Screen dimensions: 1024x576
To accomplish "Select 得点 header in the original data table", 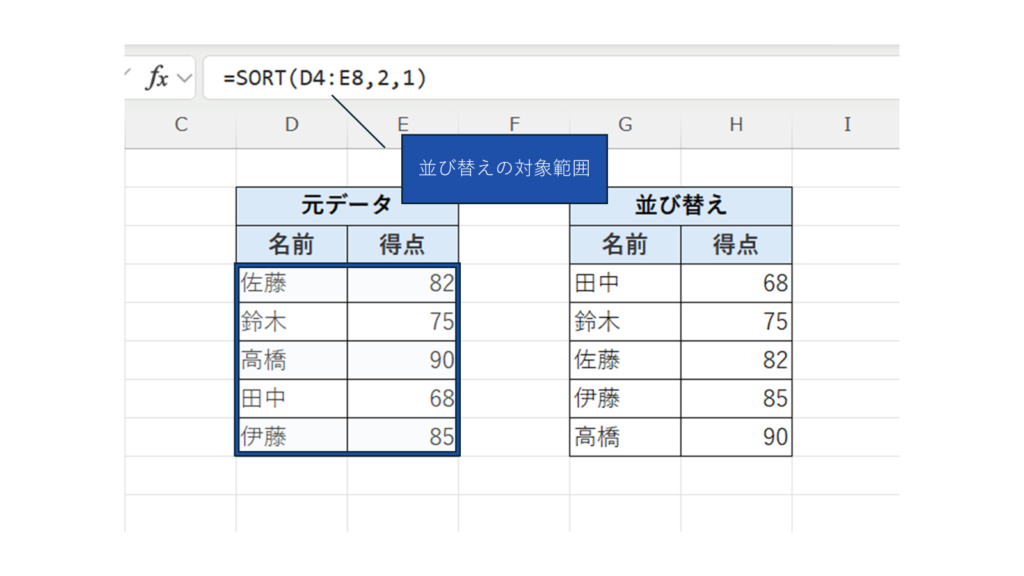I will click(x=403, y=245).
